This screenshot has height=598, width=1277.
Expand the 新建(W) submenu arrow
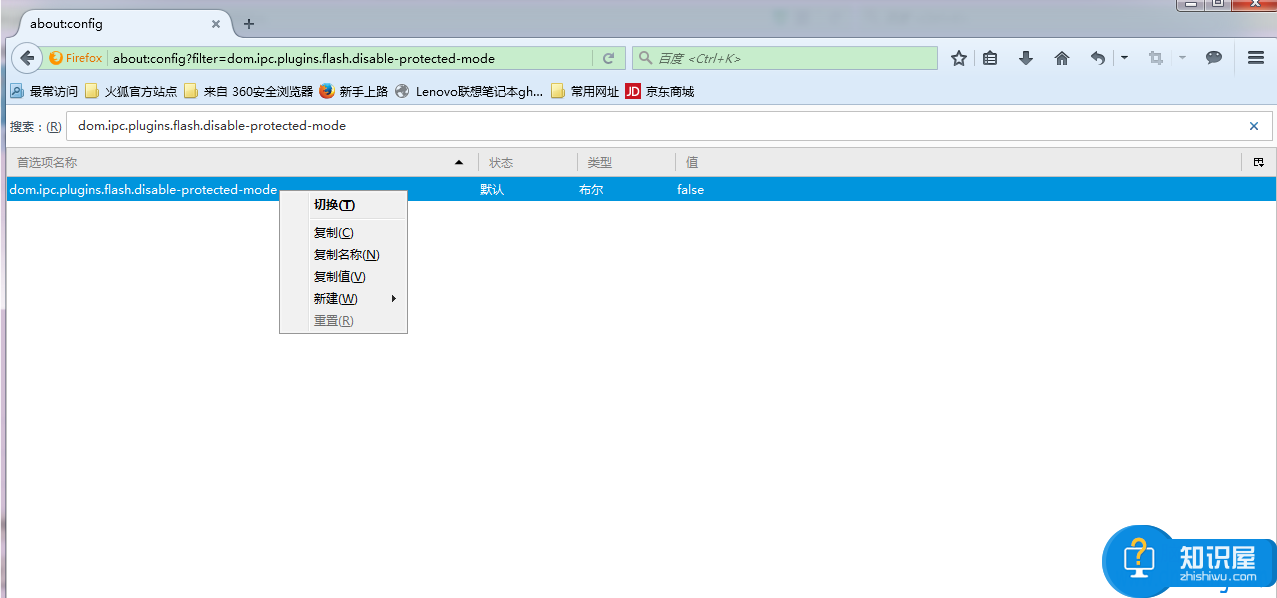[394, 298]
